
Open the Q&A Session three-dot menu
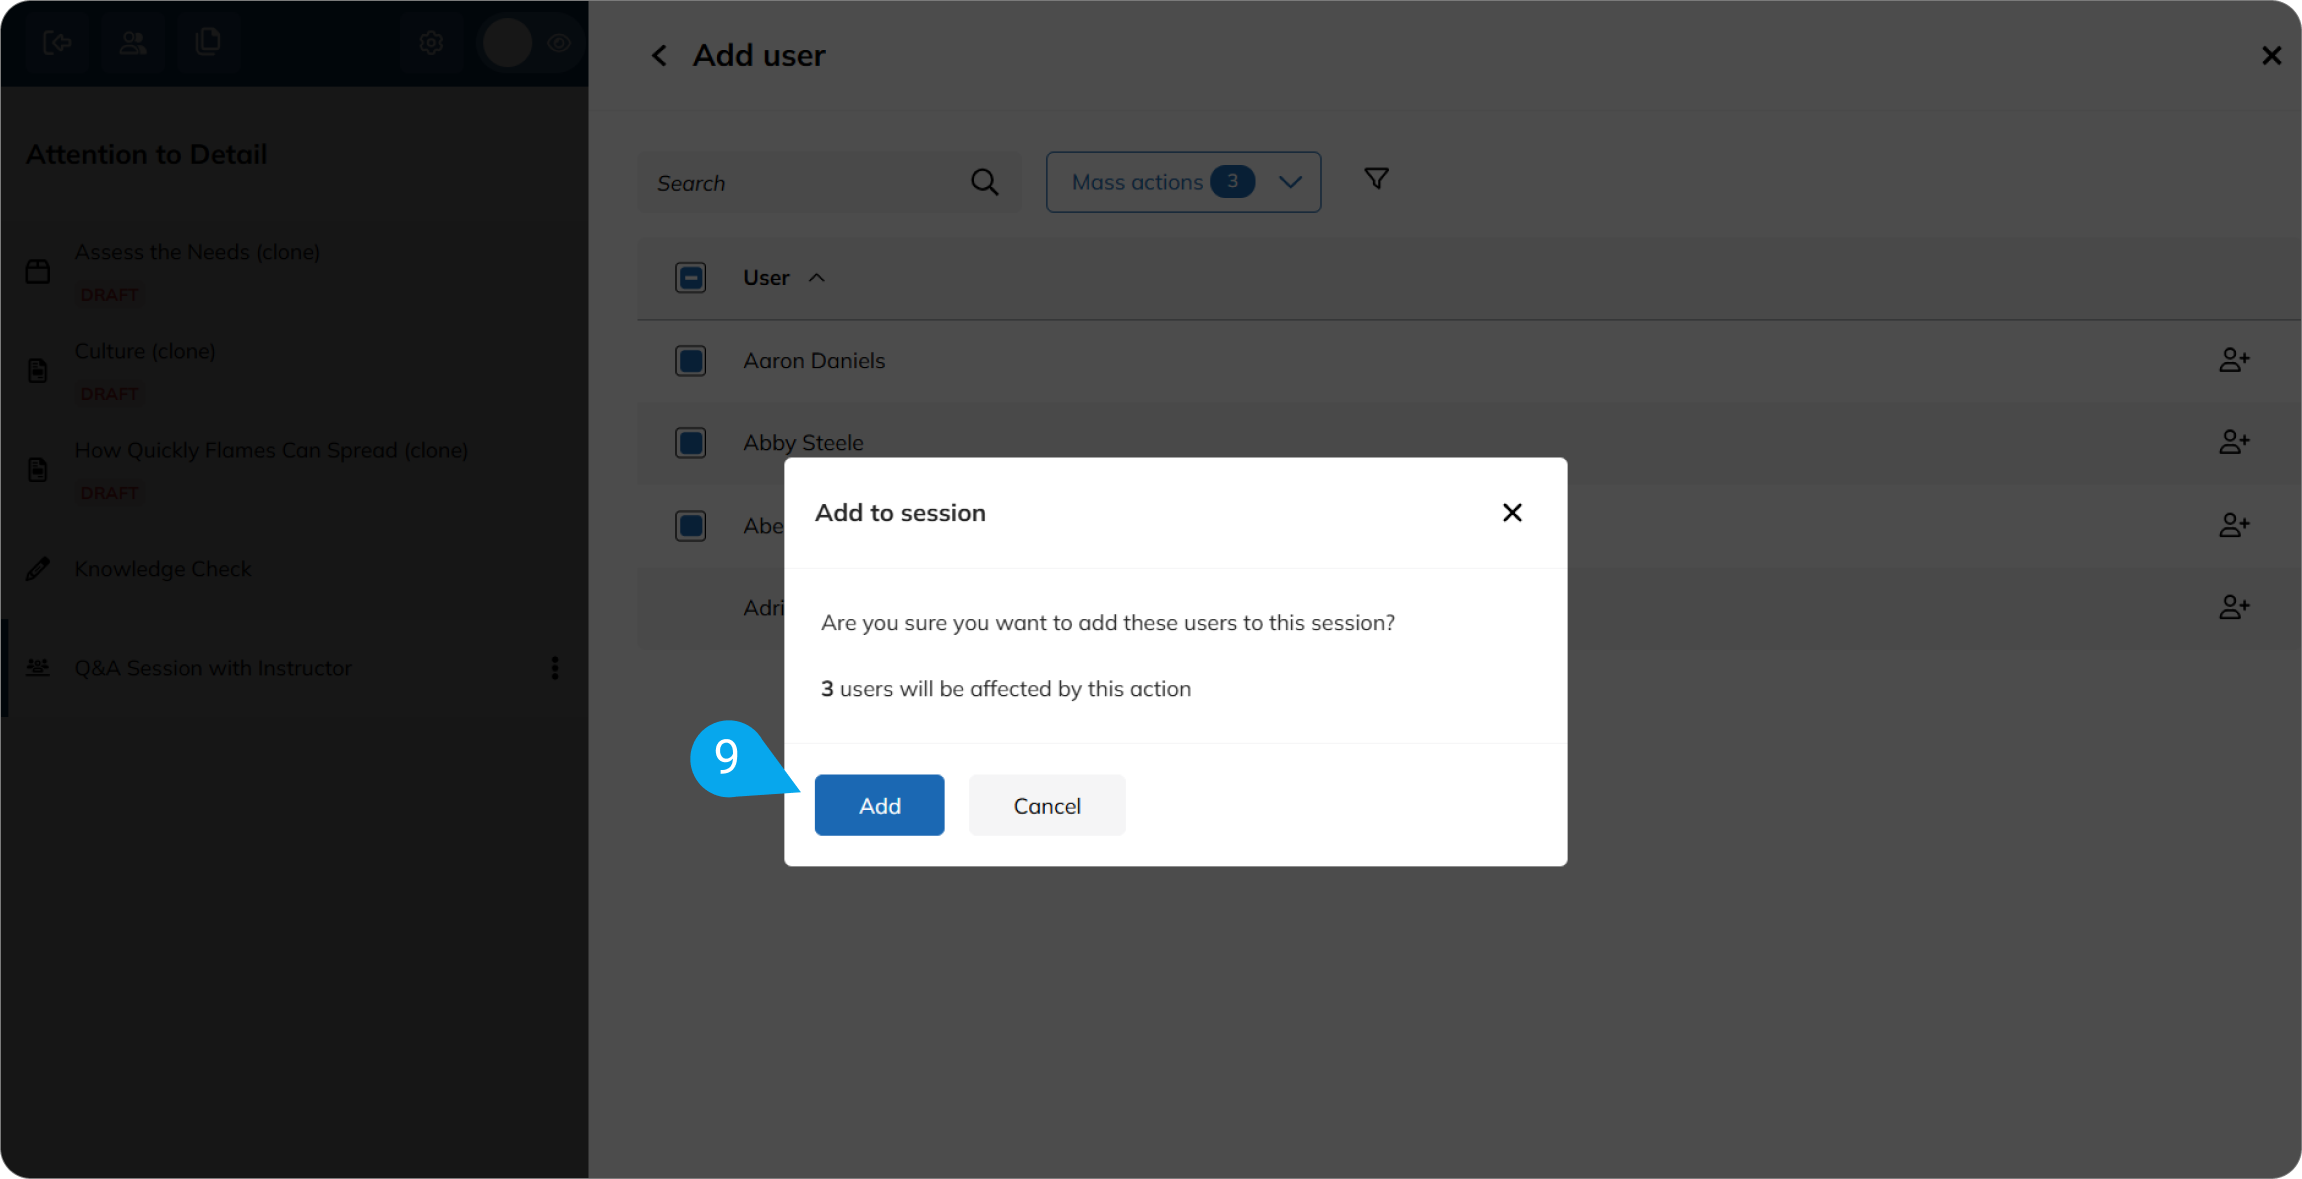coord(555,668)
